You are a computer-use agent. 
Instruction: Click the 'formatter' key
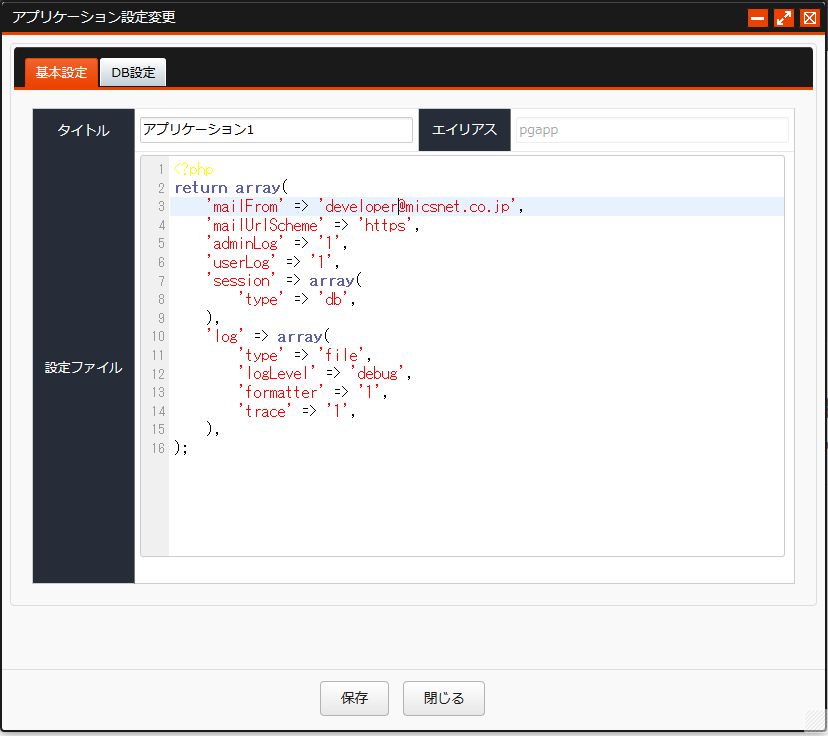(280, 392)
